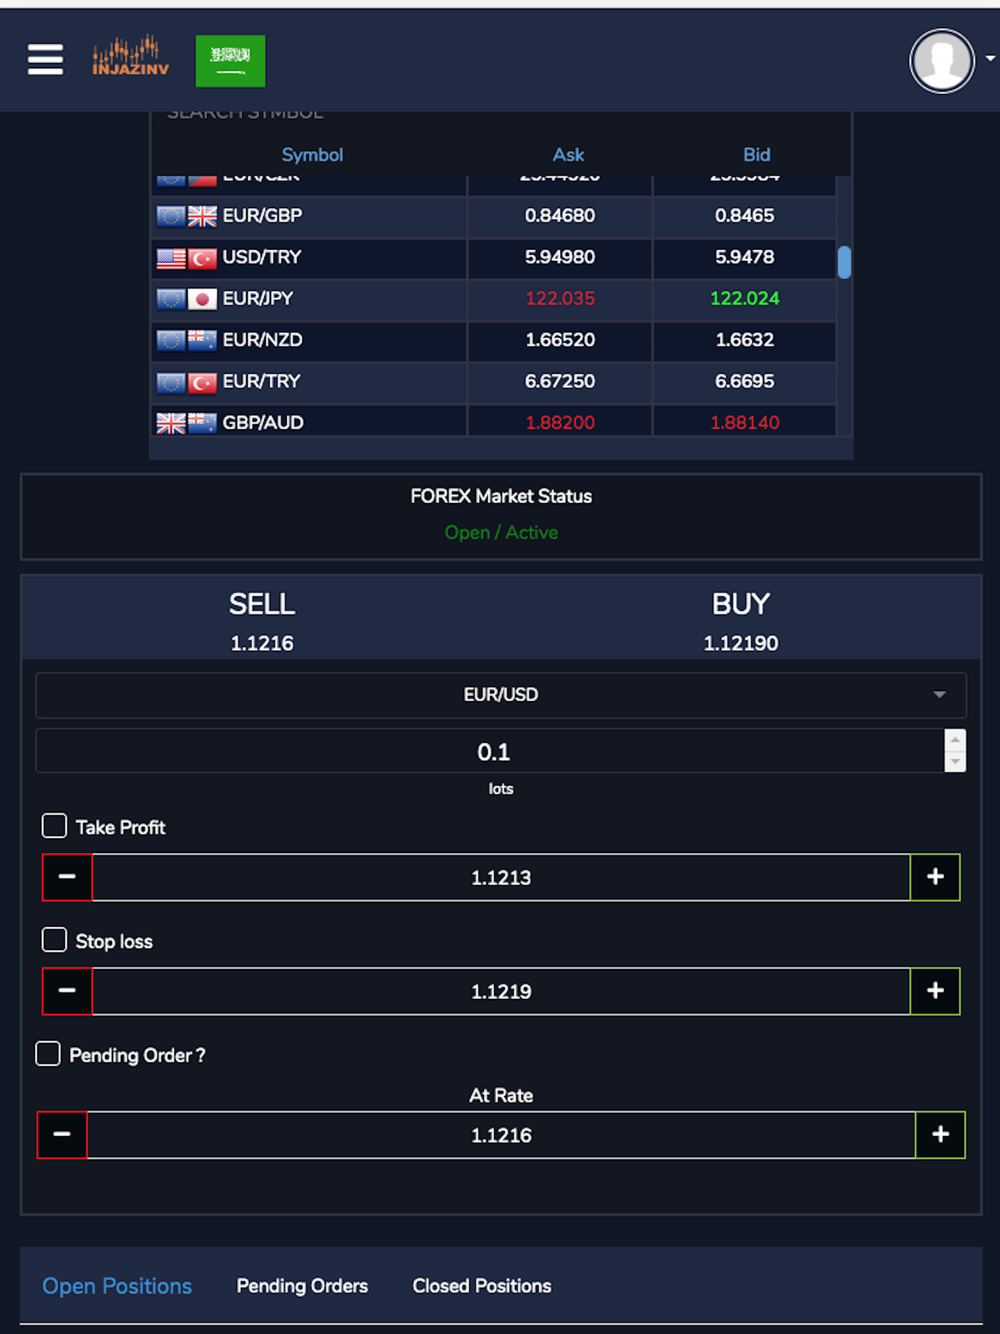Image resolution: width=1000 pixels, height=1334 pixels.
Task: Switch to Closed Positions tab
Action: (x=482, y=1286)
